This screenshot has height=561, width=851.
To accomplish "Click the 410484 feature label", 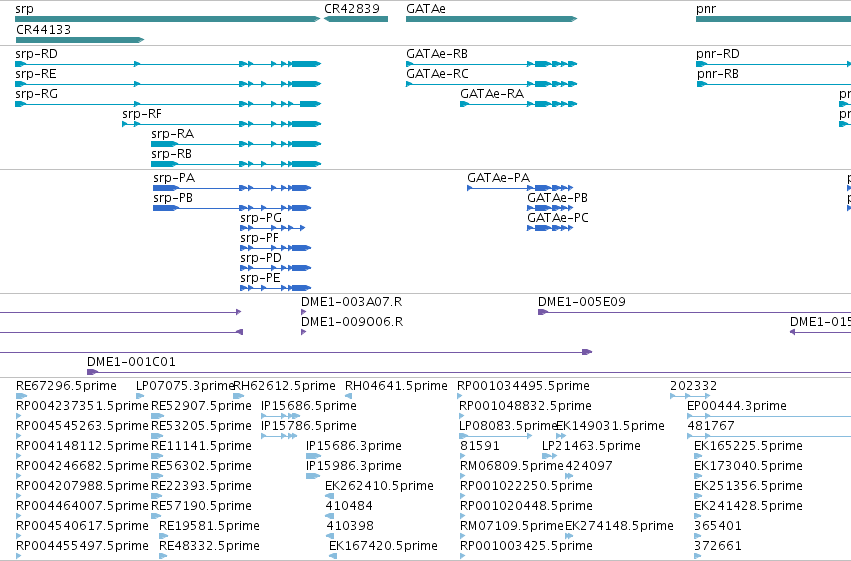I will pos(349,506).
